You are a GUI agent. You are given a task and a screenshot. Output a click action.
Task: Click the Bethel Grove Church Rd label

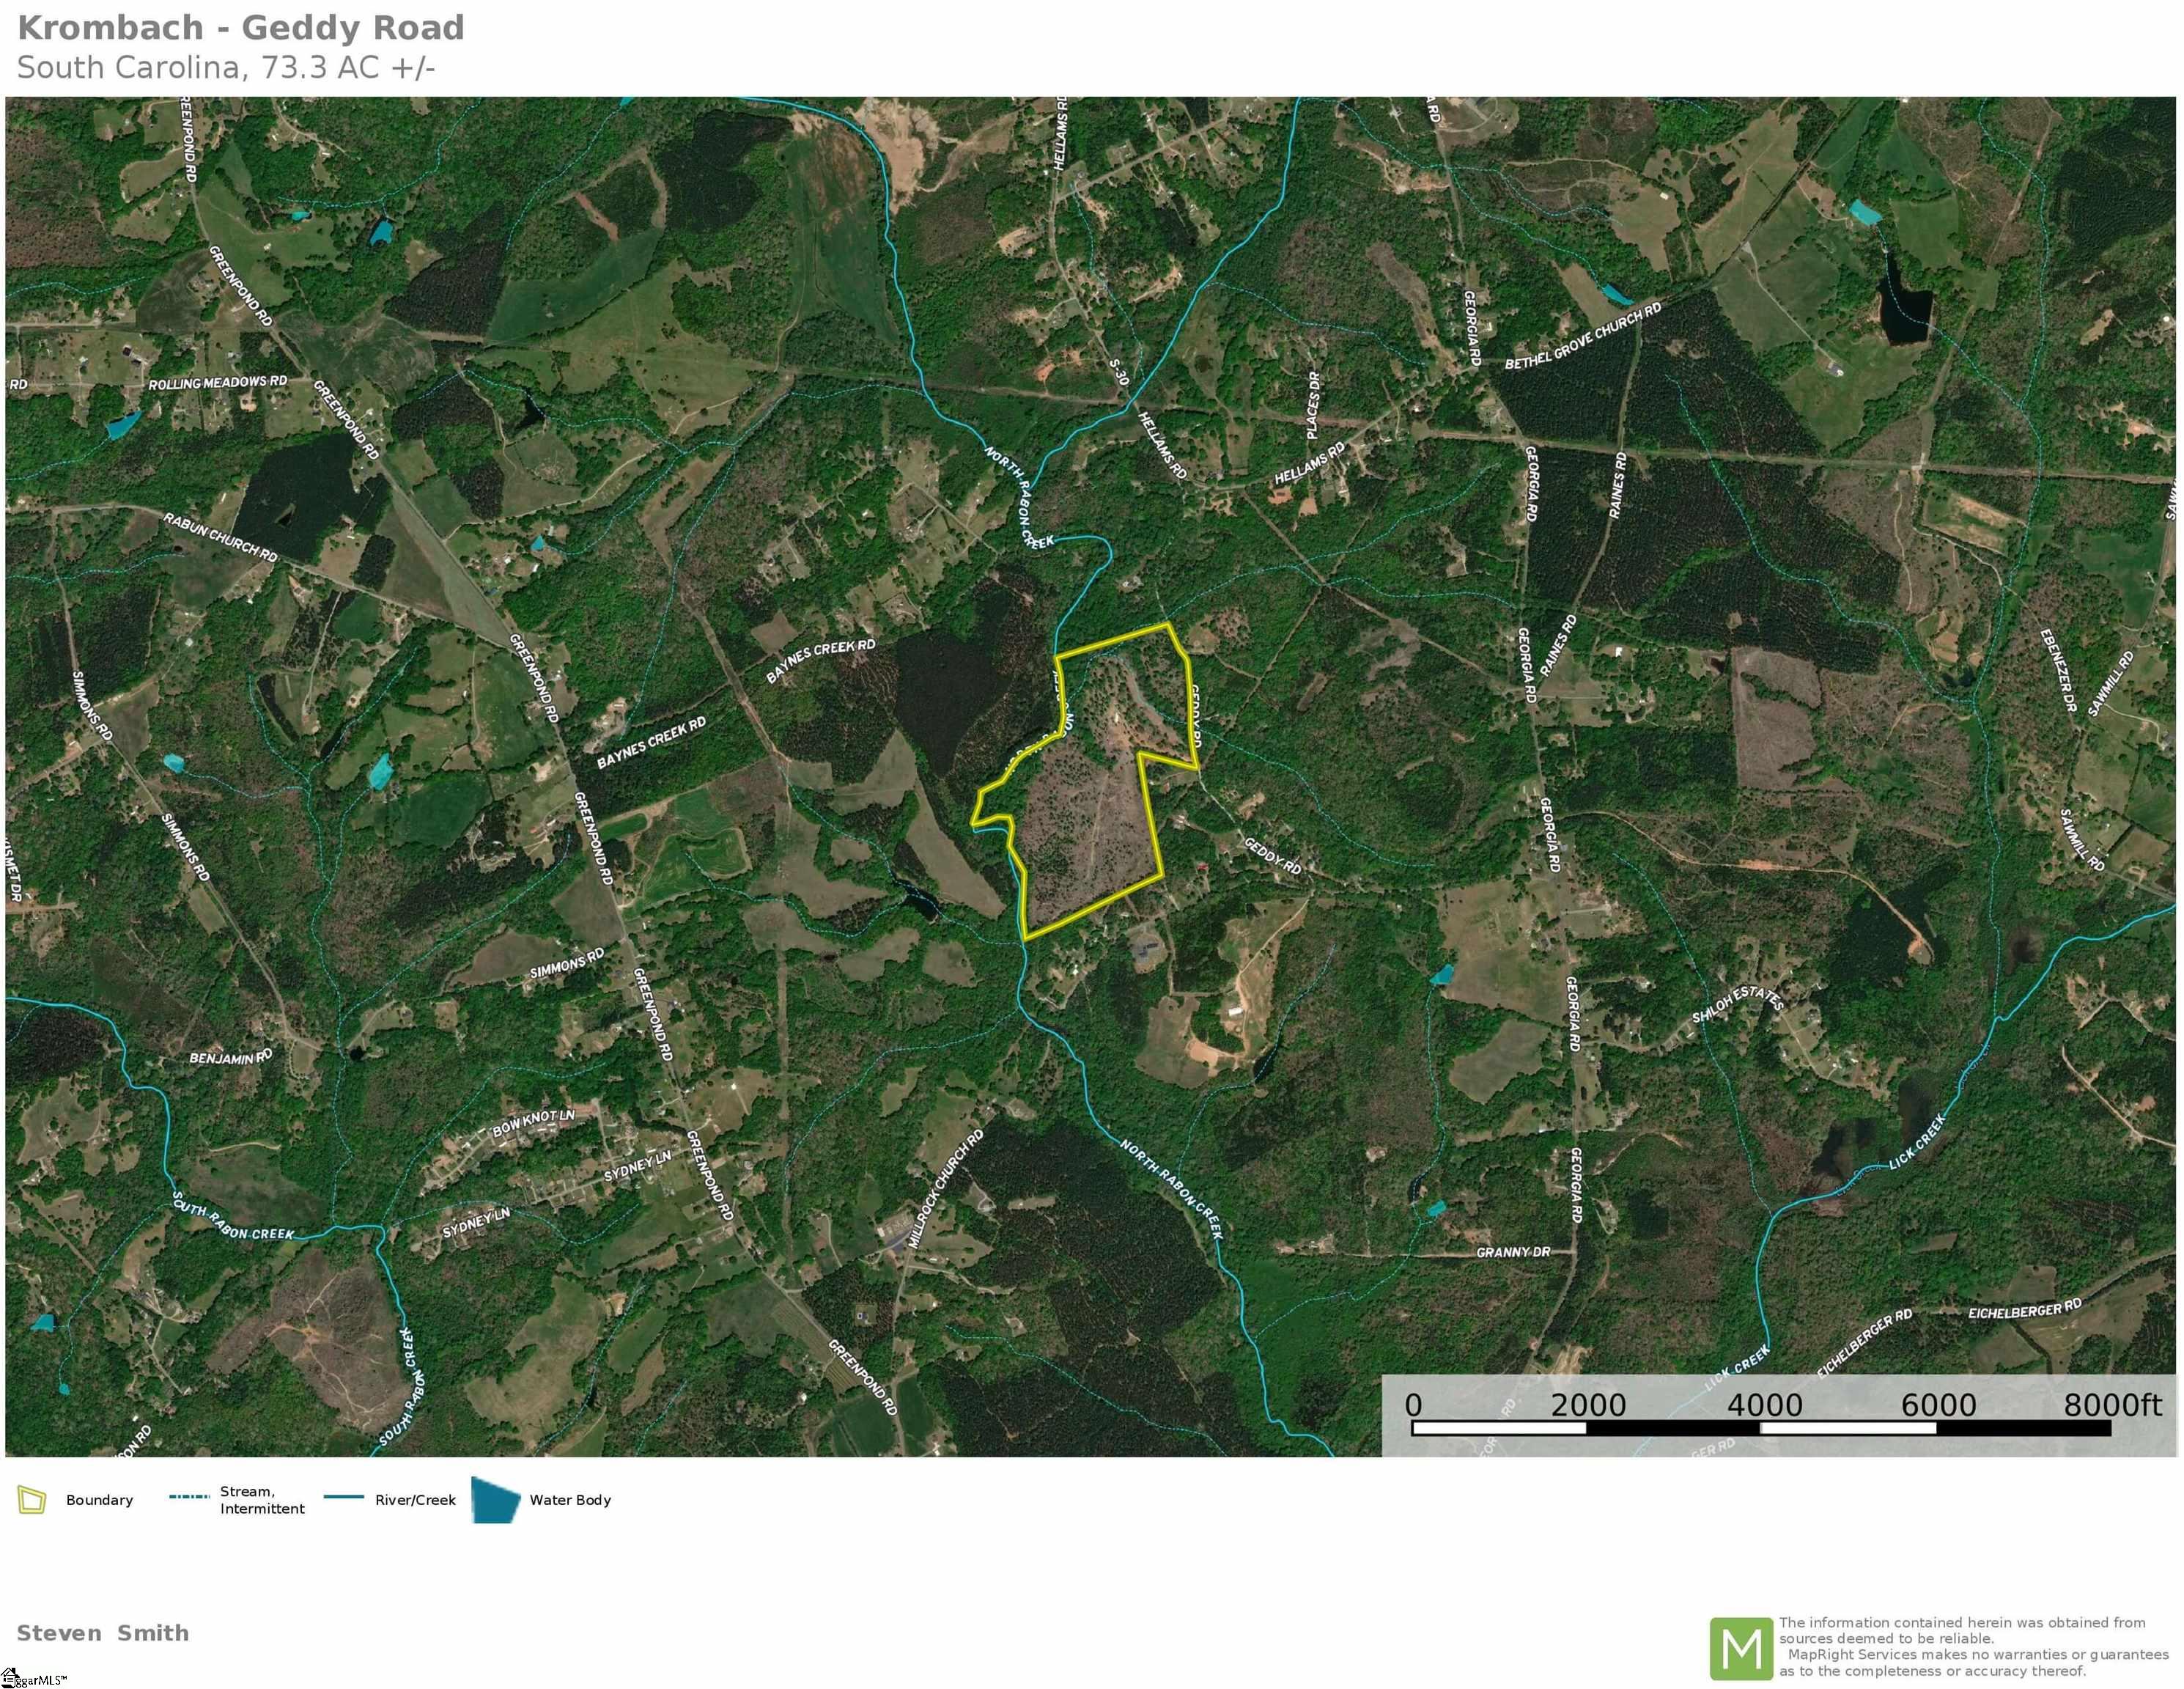(1583, 335)
